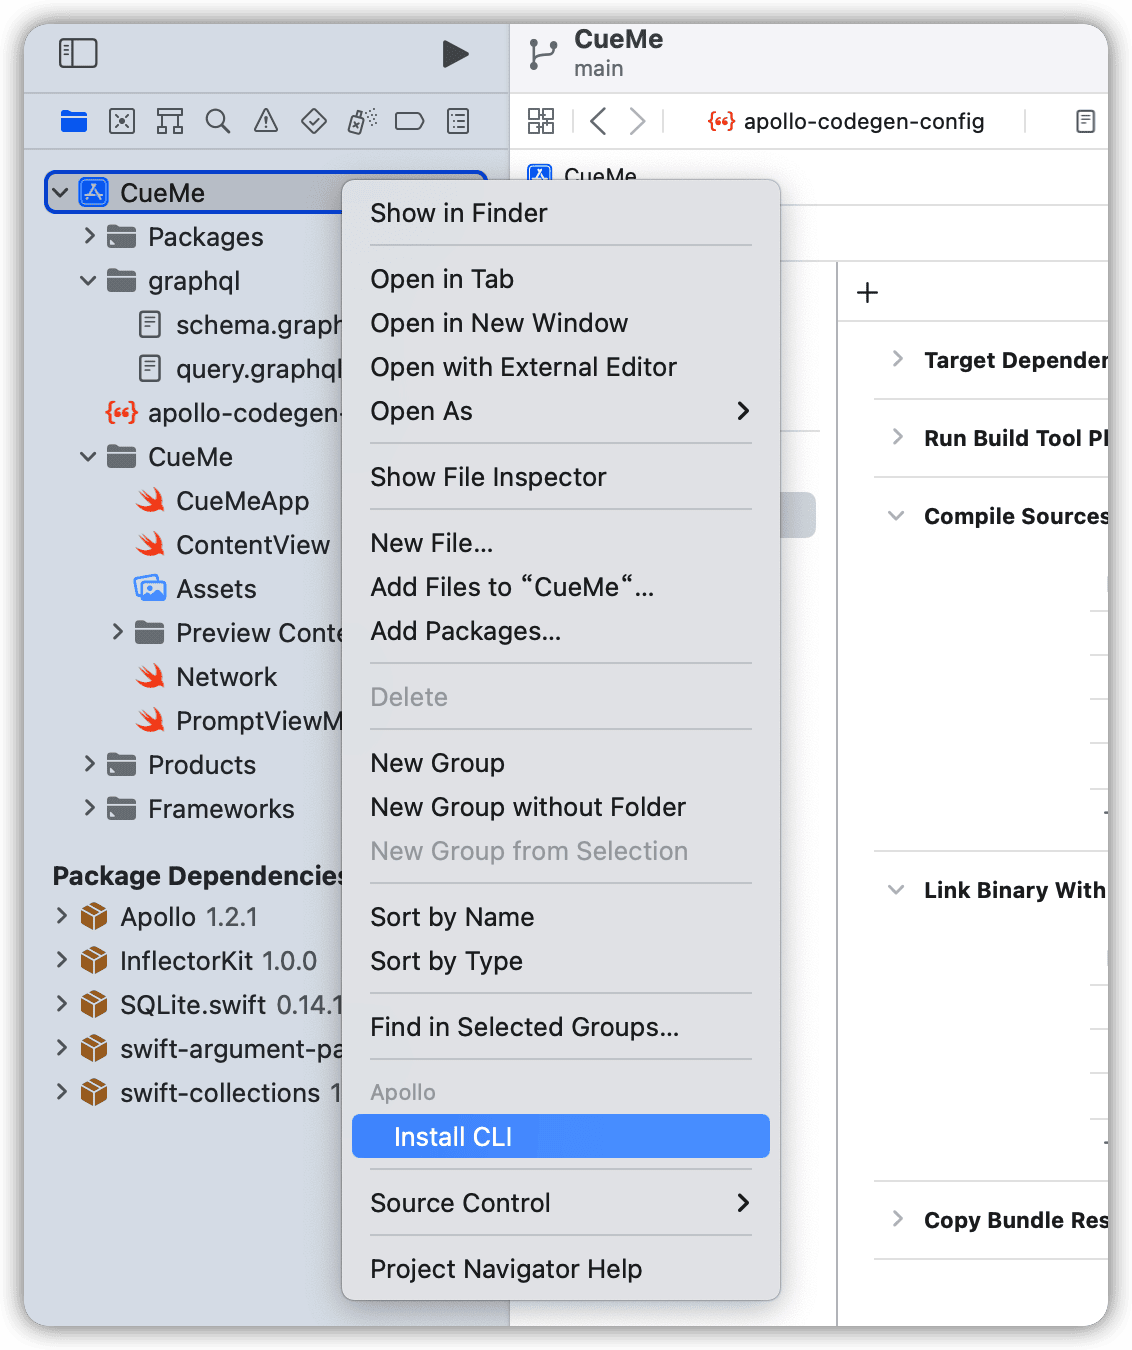Screen dimensions: 1132x1350
Task: Open the Breakpoint navigator
Action: click(410, 122)
